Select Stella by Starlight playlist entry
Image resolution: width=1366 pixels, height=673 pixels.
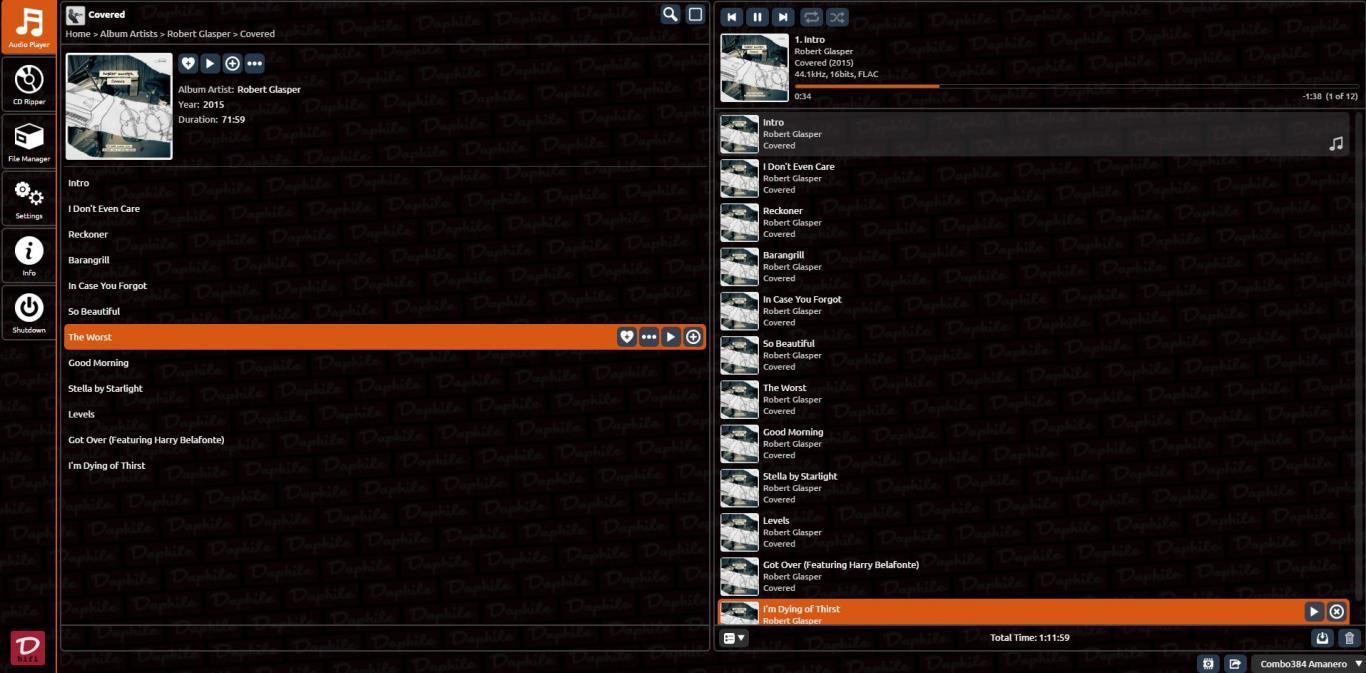coord(1035,488)
